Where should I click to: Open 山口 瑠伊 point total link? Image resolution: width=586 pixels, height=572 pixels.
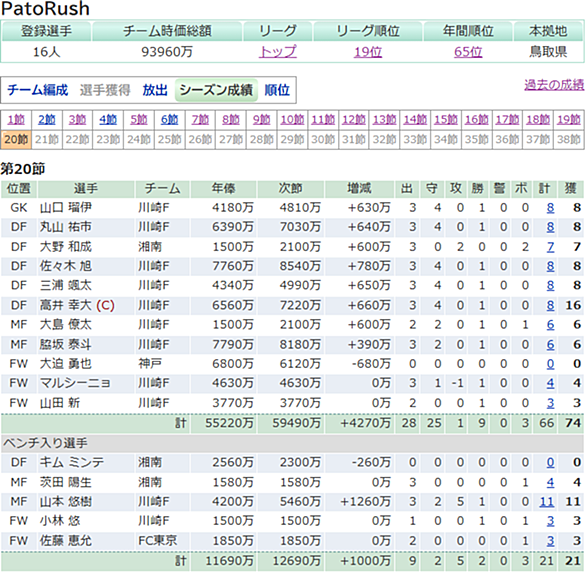(550, 207)
